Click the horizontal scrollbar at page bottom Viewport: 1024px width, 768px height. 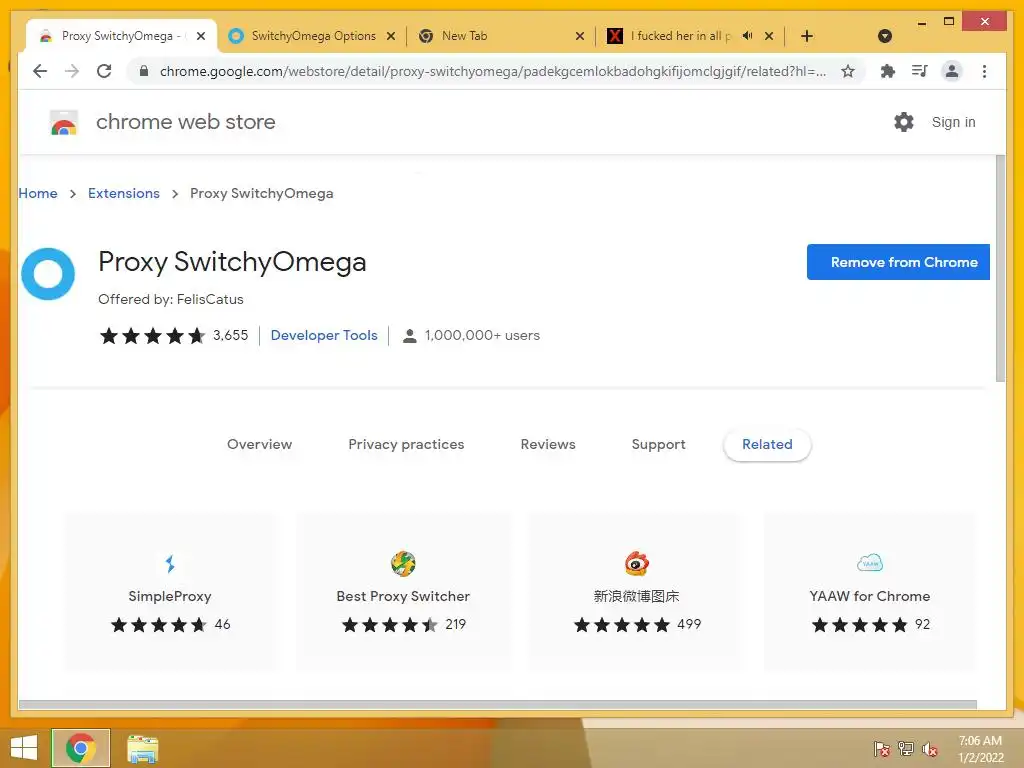(498, 705)
